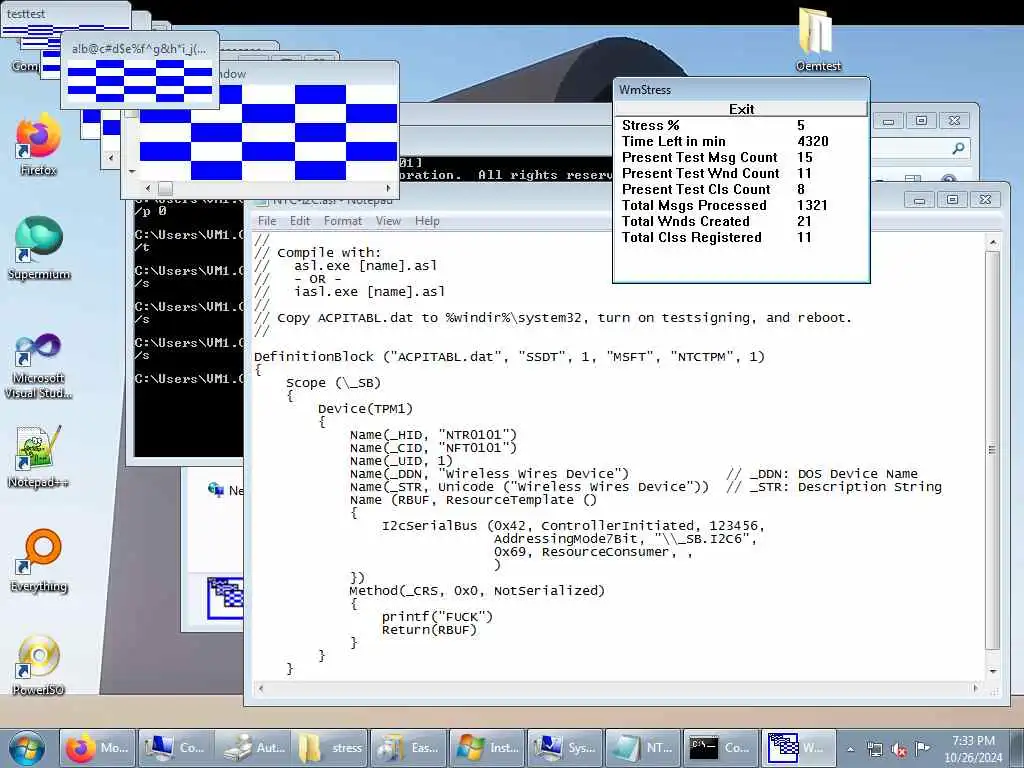The height and width of the screenshot is (768, 1024).
Task: Select the Microsoft Visual Studio desktop icon
Action: click(39, 366)
